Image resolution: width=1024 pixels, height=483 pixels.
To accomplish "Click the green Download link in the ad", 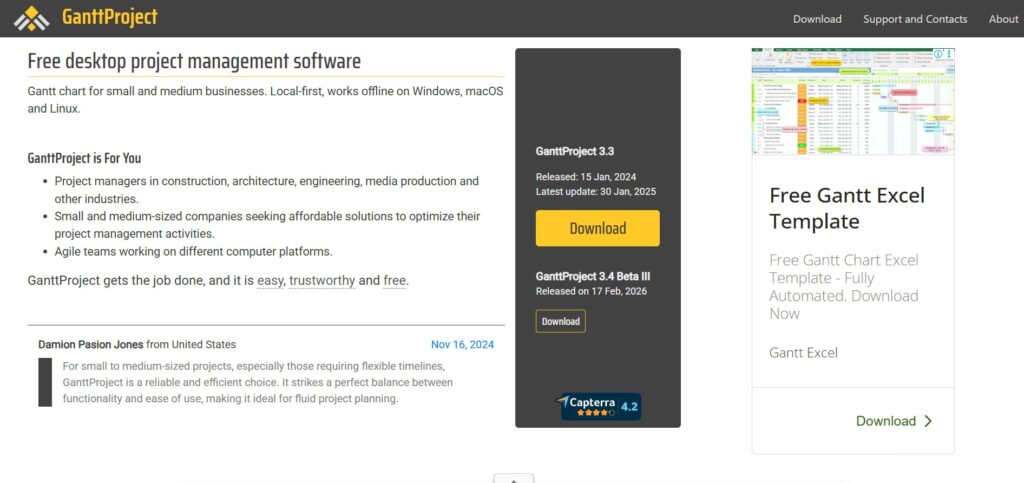I will click(x=885, y=421).
